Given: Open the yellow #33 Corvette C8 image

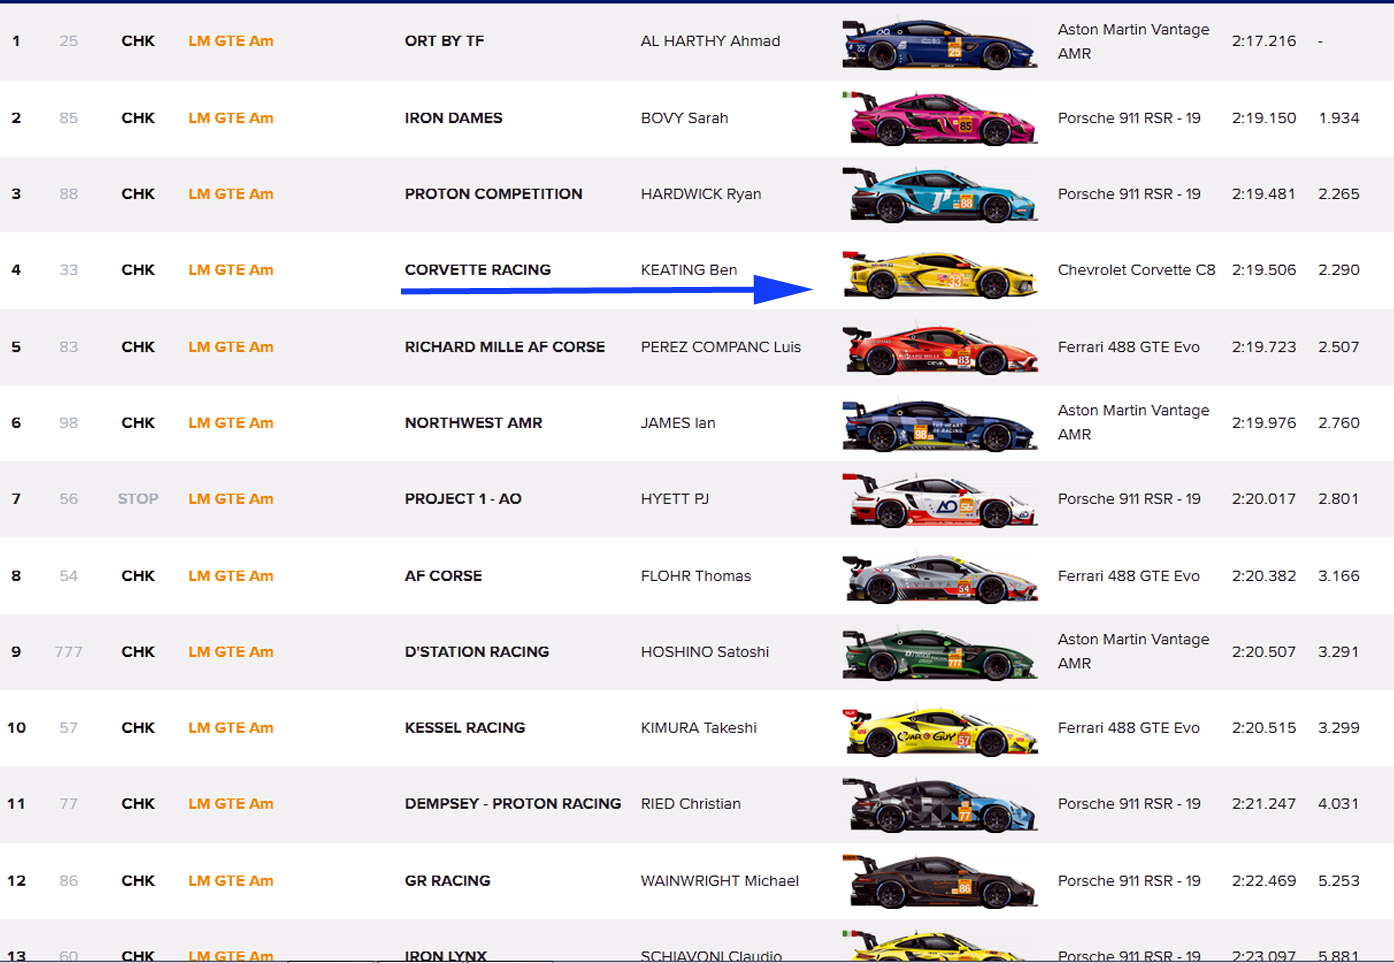Looking at the screenshot, I should [x=939, y=274].
